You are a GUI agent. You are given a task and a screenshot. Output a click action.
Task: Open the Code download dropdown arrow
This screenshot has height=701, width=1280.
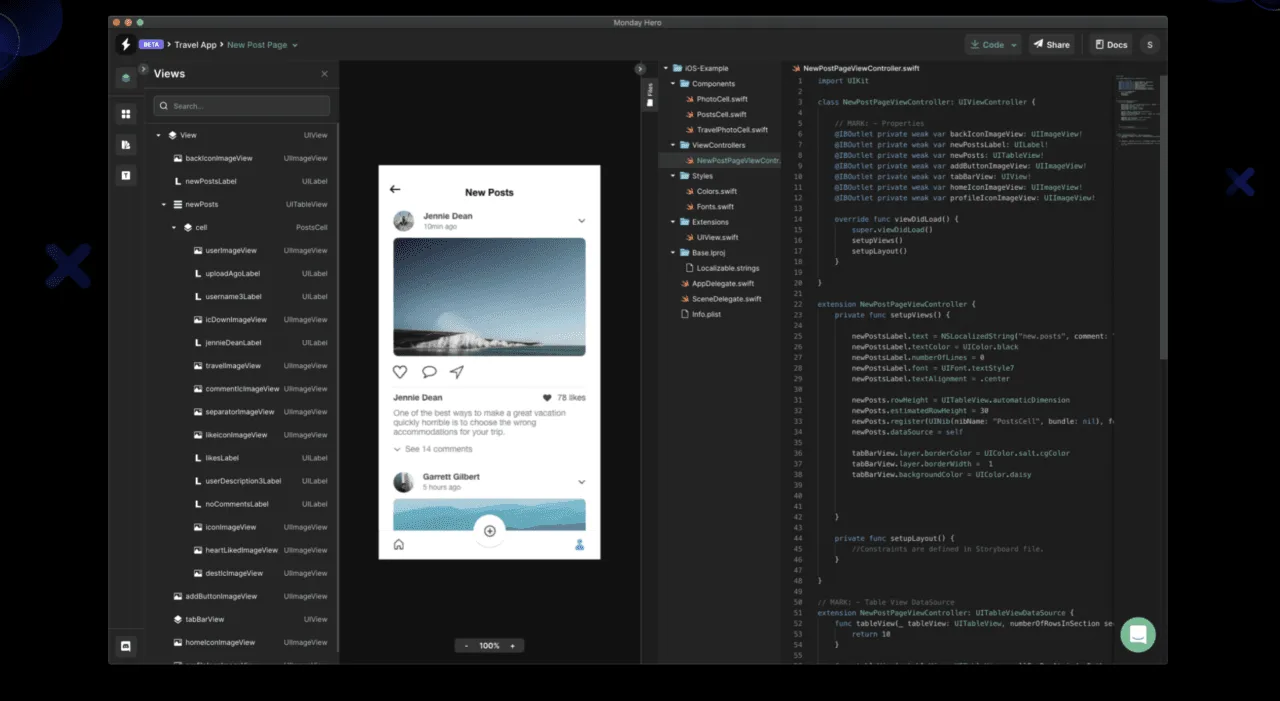point(1014,45)
